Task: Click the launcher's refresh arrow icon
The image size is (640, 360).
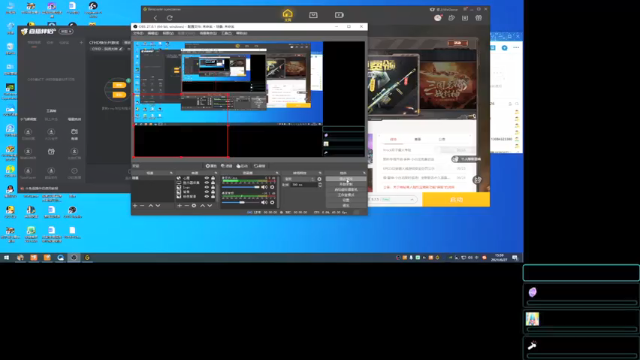Action: click(x=169, y=18)
